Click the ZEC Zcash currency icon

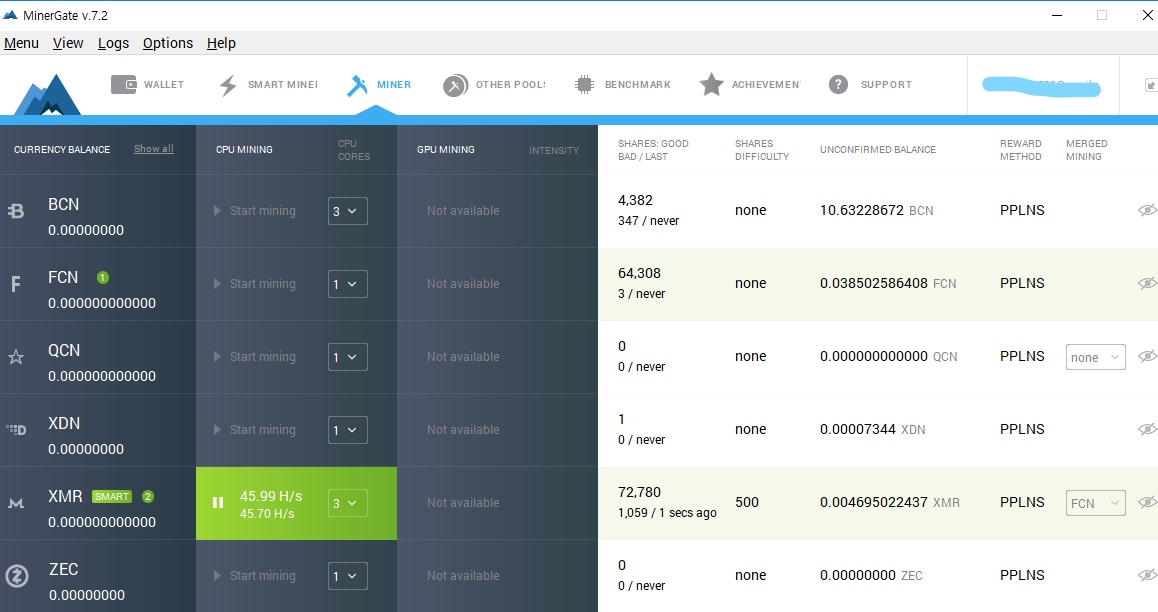click(17, 576)
